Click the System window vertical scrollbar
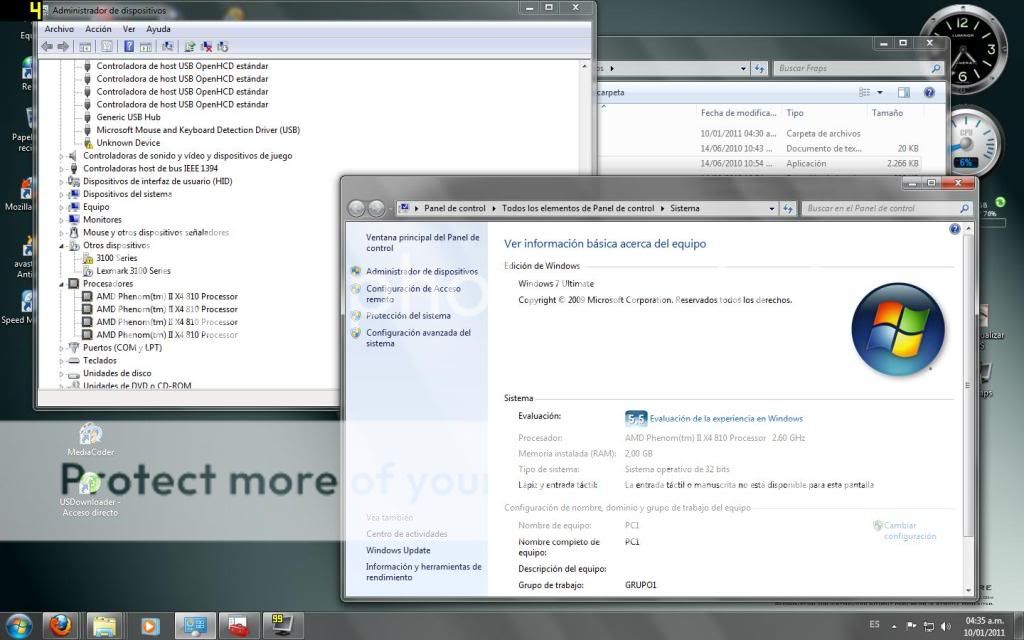Screen dimensions: 1024x640 [x=968, y=385]
